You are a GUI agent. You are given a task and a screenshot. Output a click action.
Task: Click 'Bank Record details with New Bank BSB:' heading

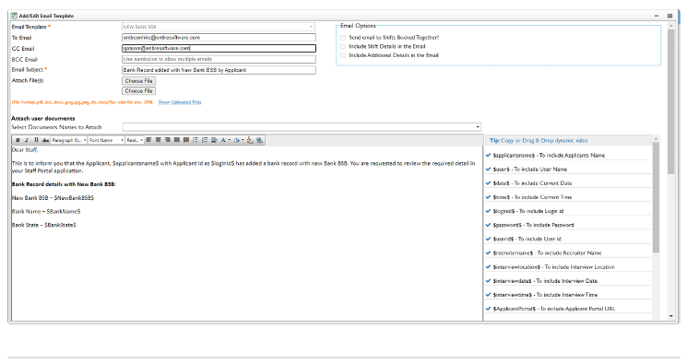tap(64, 184)
